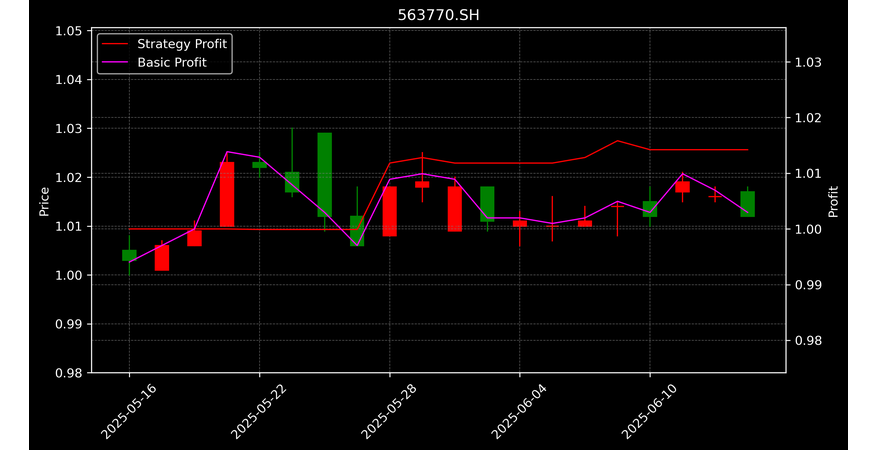
Task: Click the 2025-05-28 date label
Action: click(x=389, y=411)
